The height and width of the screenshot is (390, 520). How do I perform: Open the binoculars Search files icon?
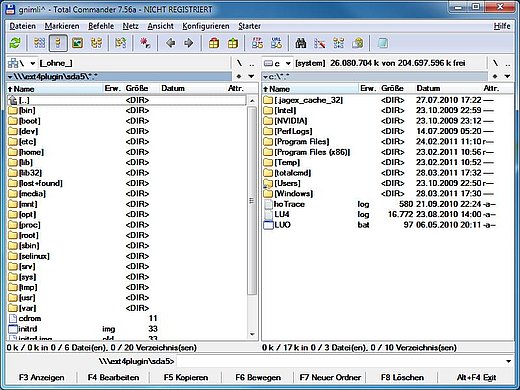[301, 43]
